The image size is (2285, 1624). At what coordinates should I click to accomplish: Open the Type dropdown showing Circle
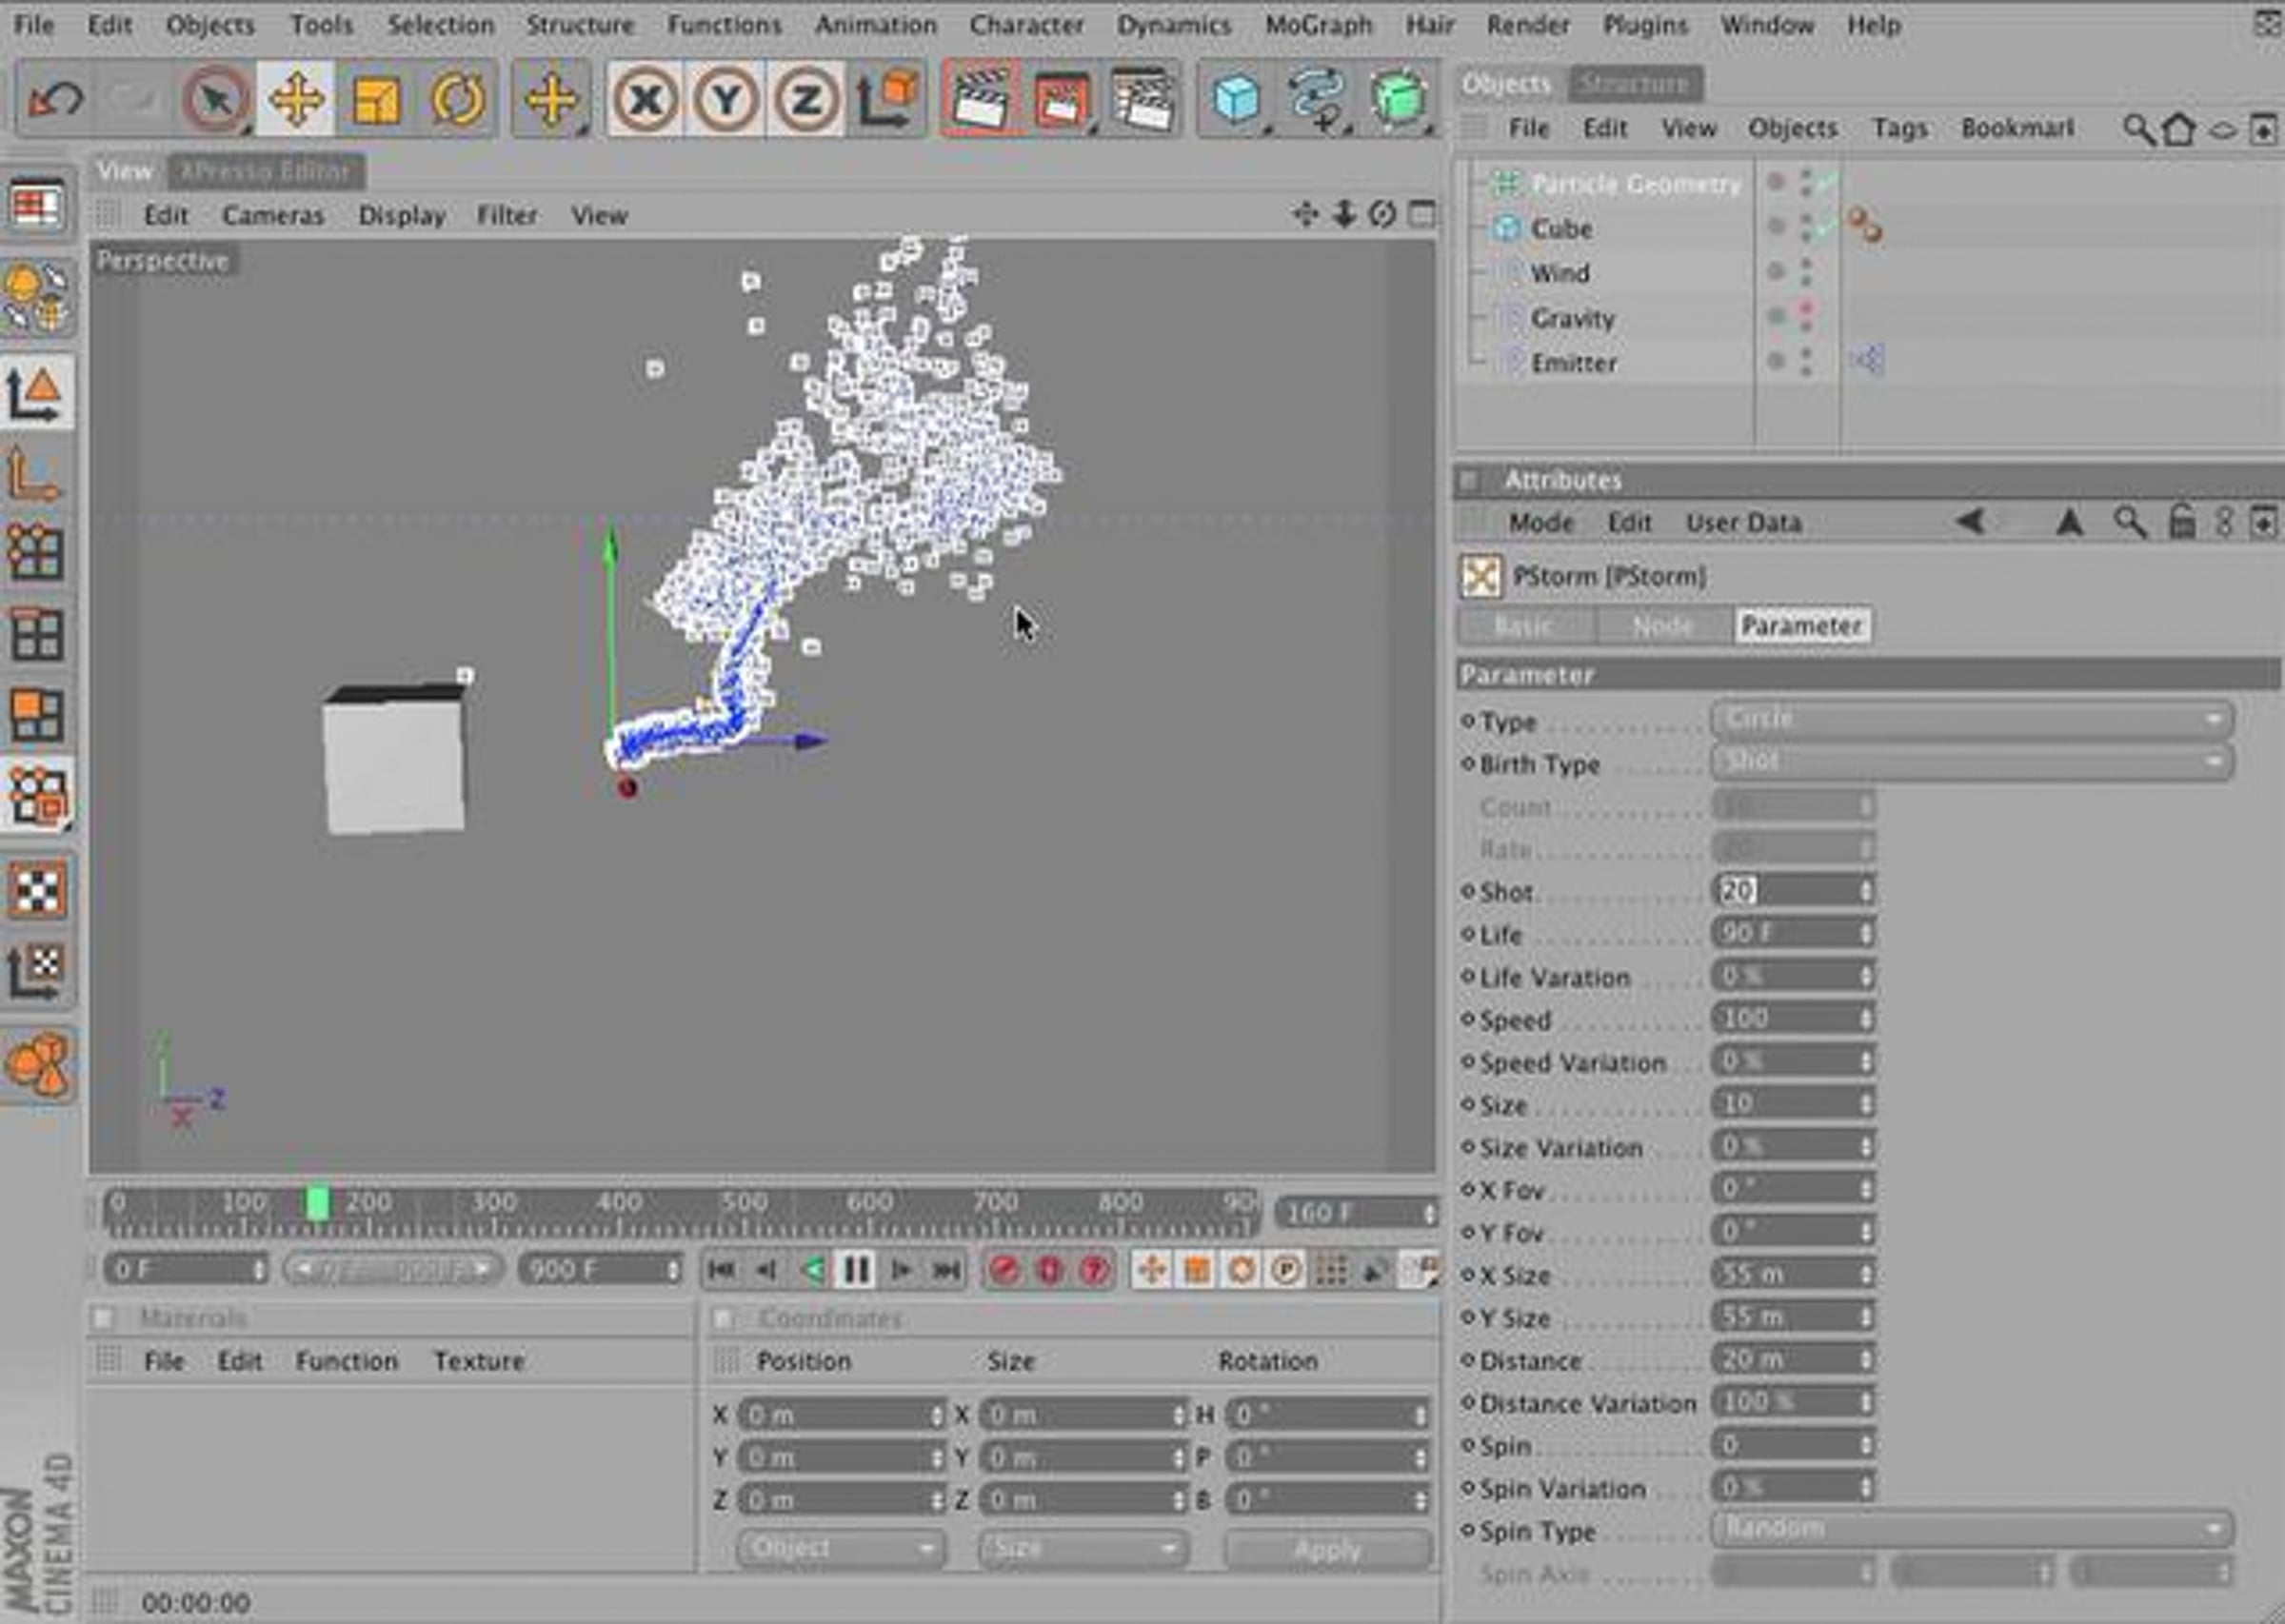1971,719
